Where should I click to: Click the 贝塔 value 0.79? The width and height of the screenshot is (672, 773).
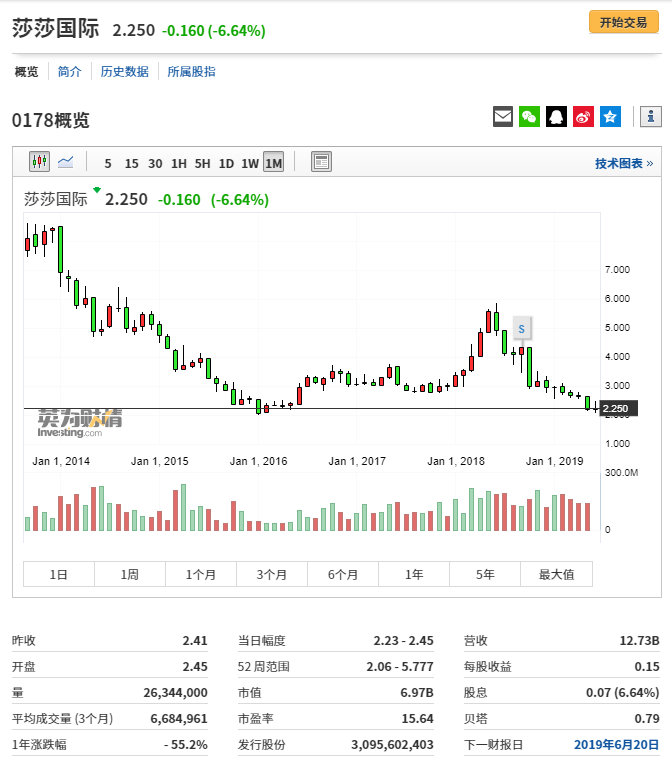[x=647, y=719]
